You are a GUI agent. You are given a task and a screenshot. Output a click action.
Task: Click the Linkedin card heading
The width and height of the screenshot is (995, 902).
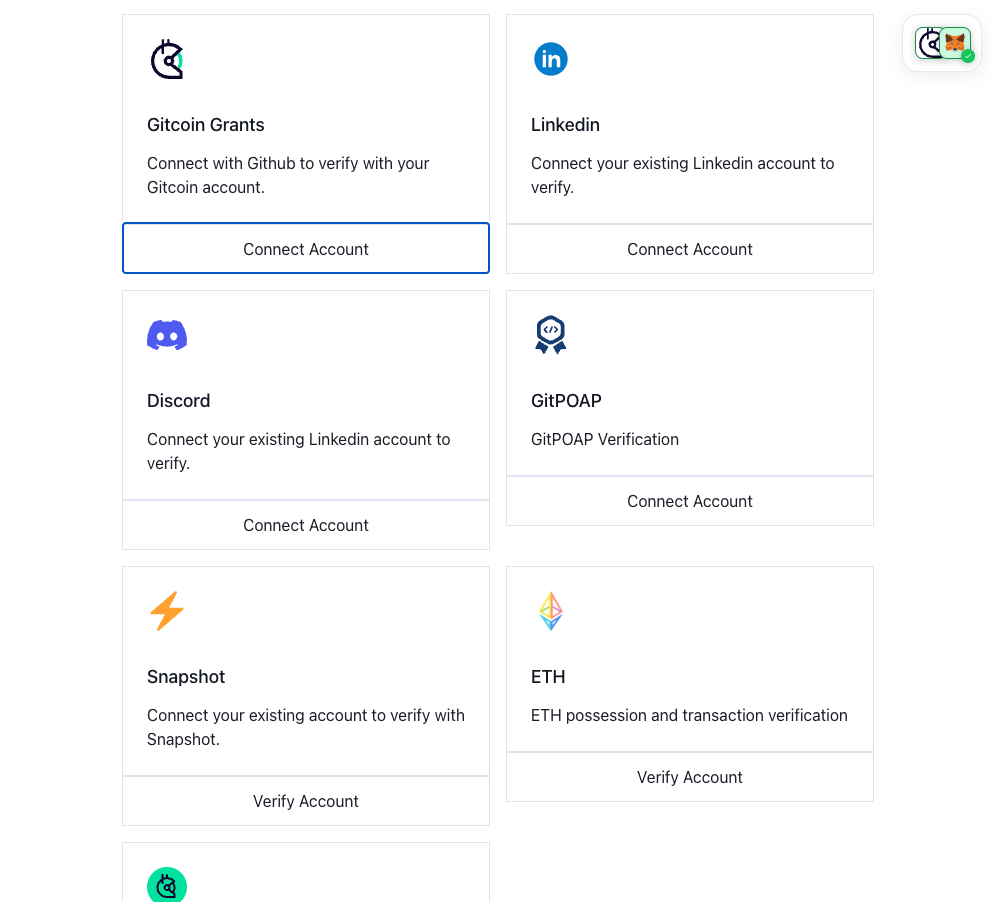565,125
